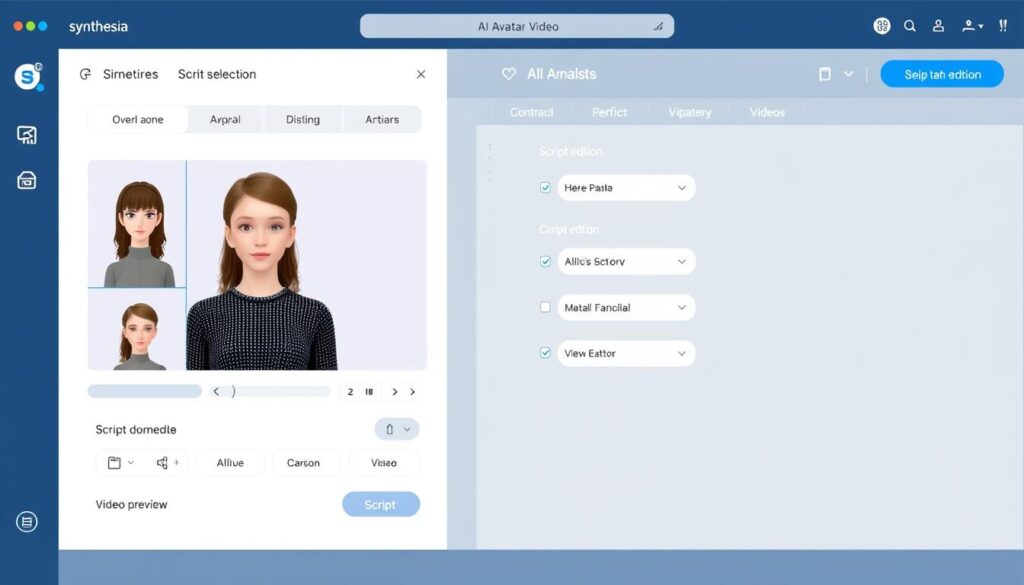Click the search magnifier in the top bar
The height and width of the screenshot is (585, 1024).
910,26
